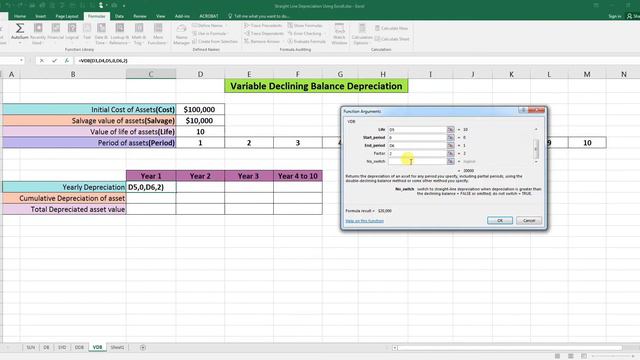Expand the Name Box dropdown
The height and width of the screenshot is (360, 640).
pos(21,60)
